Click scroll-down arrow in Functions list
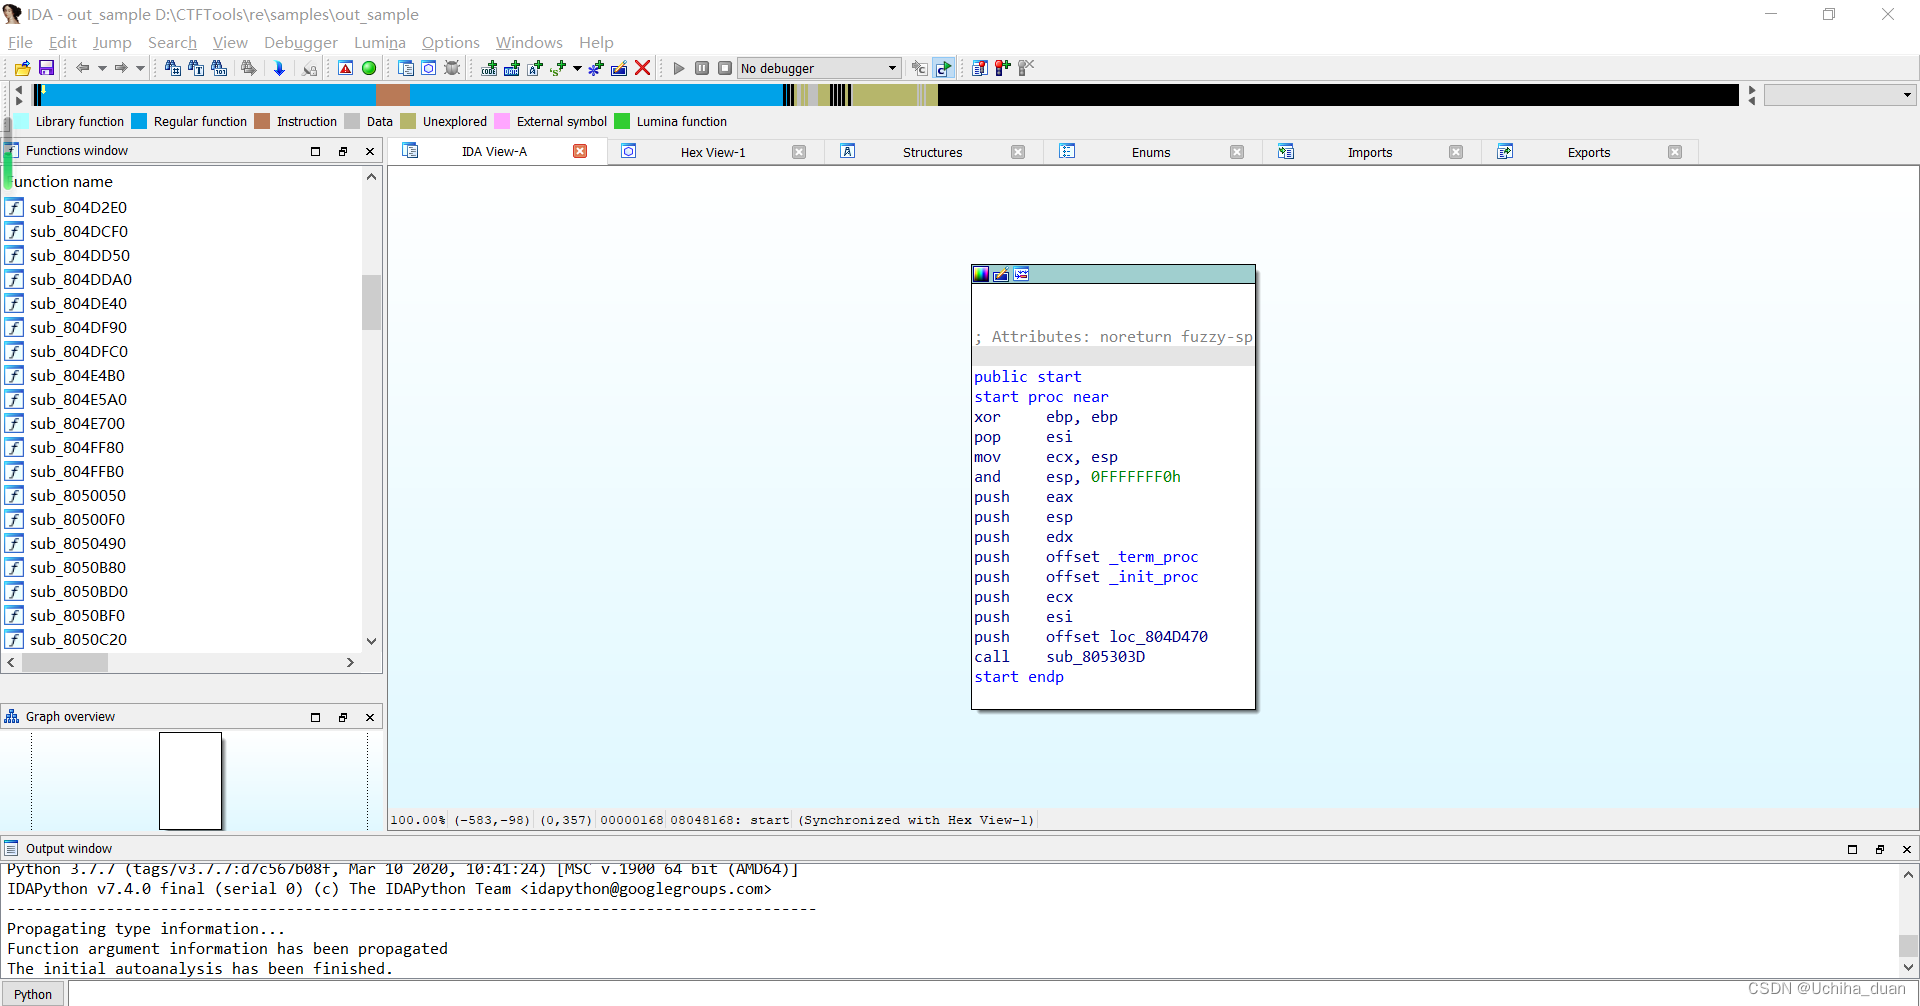The image size is (1920, 1006). [371, 641]
